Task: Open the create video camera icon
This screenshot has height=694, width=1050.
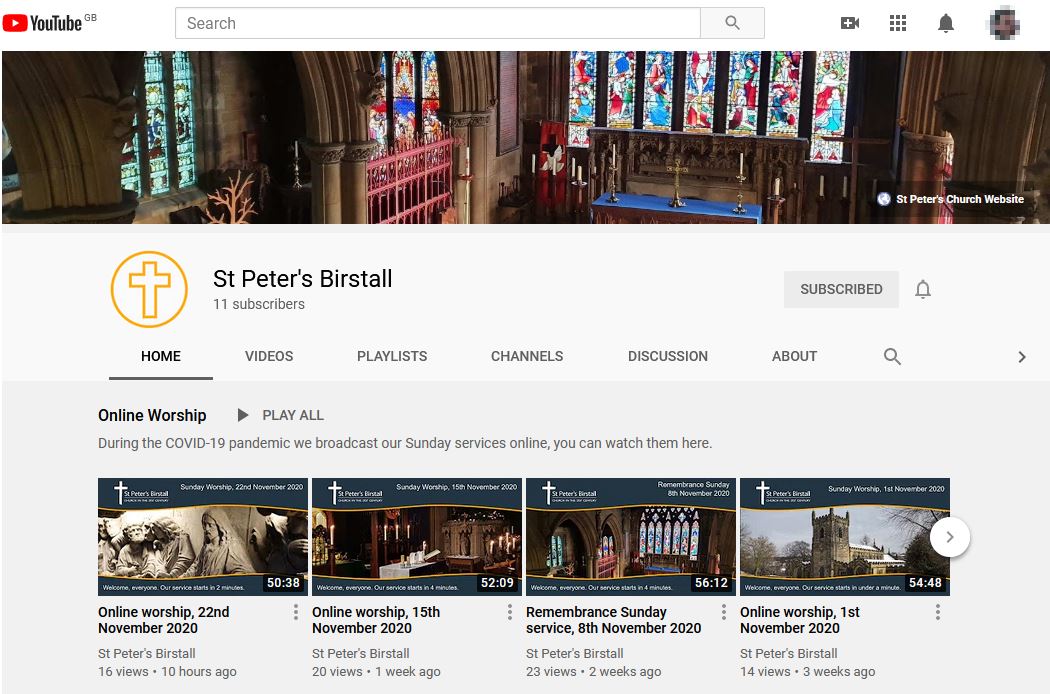Action: tap(850, 23)
